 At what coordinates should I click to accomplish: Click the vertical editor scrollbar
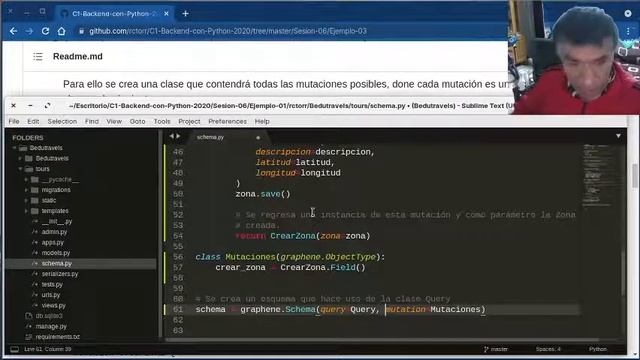(623, 273)
